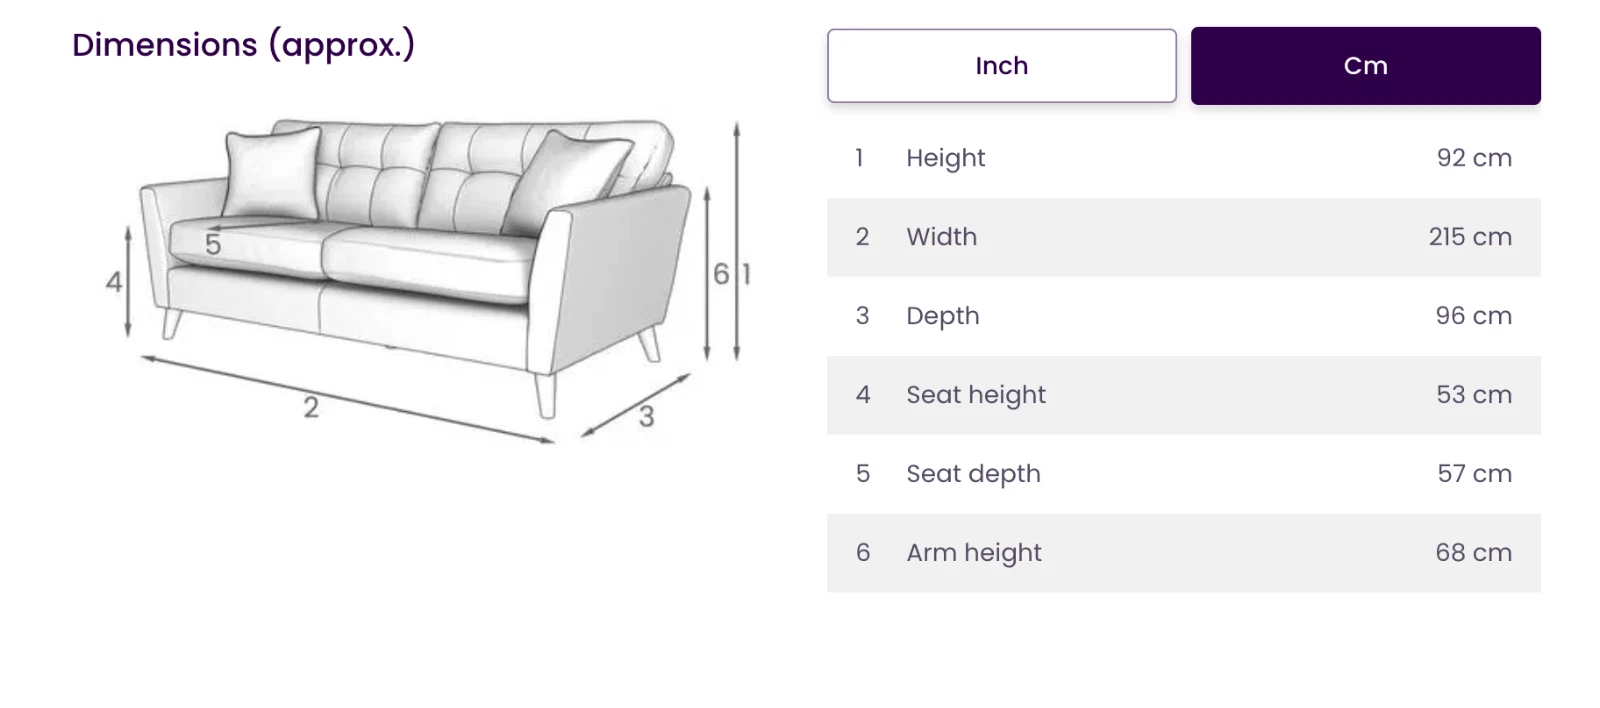Click the Height row in the table

[x=1183, y=158]
